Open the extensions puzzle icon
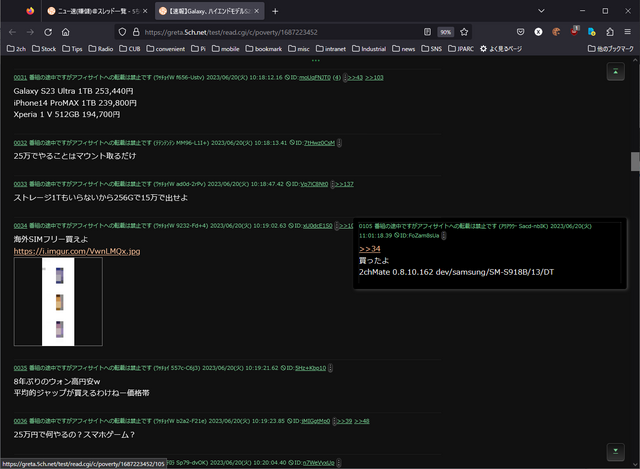This screenshot has height=469, width=640. coord(610,32)
